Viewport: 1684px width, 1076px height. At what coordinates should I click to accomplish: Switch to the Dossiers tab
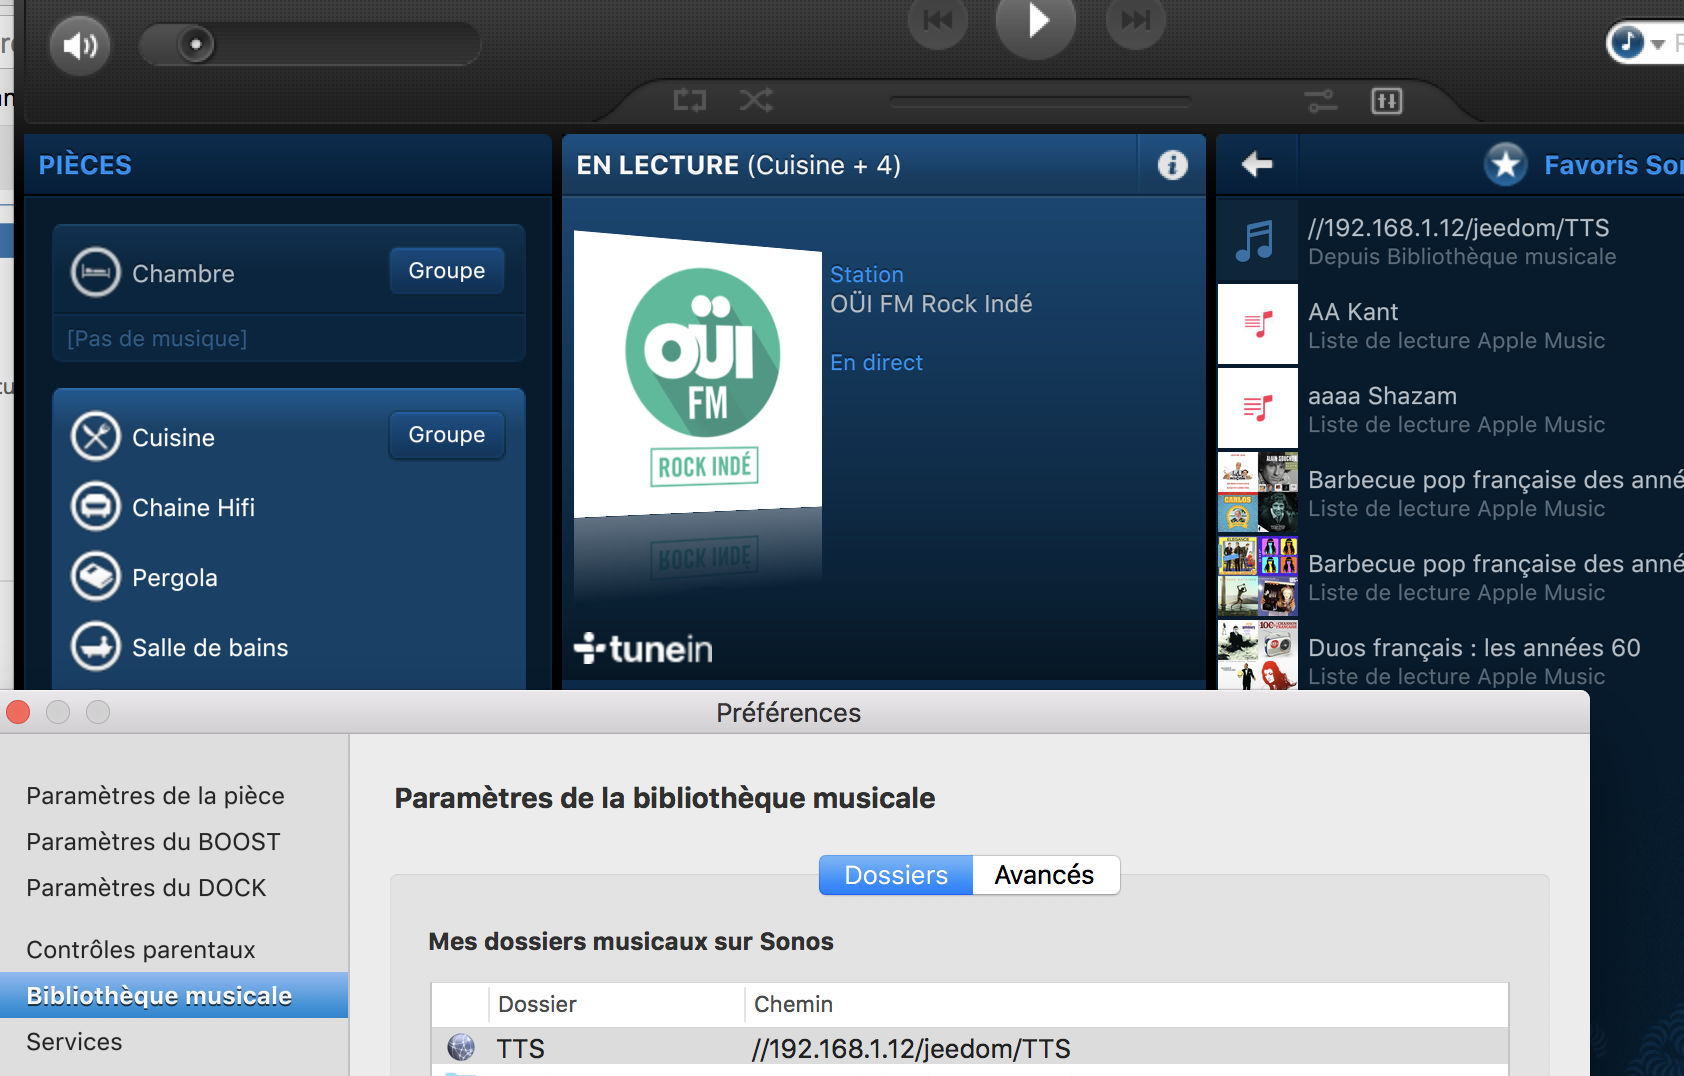click(x=896, y=875)
